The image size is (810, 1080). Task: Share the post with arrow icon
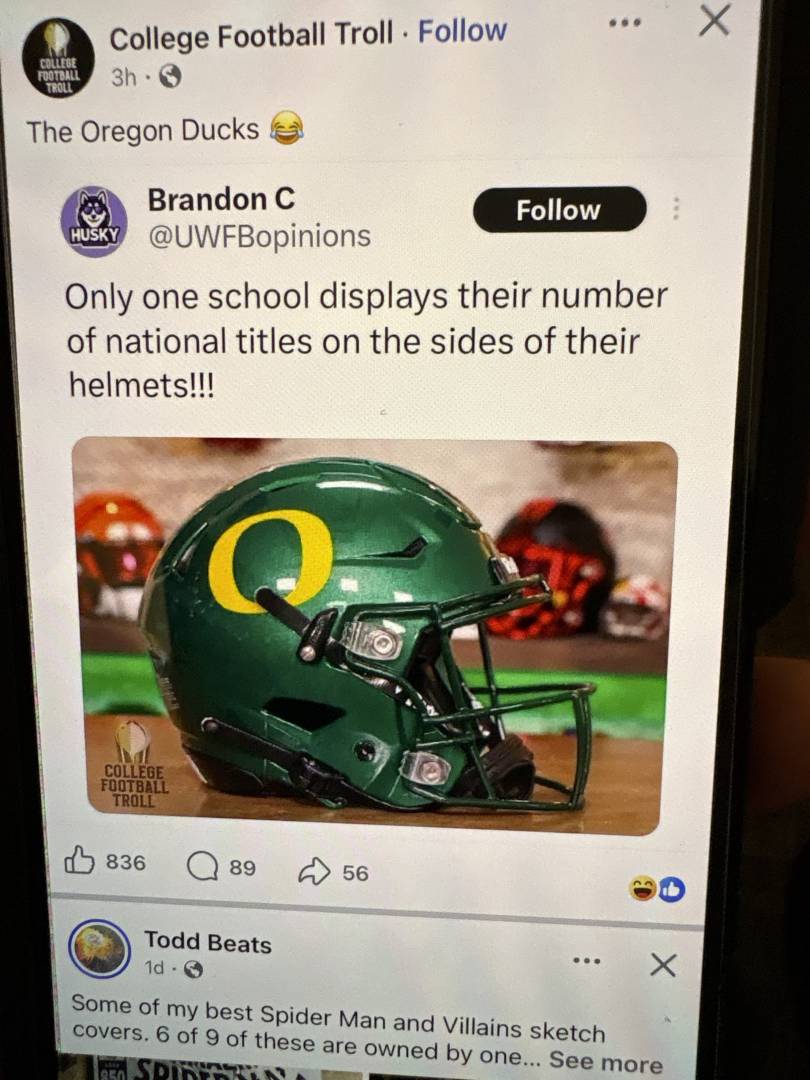[x=314, y=872]
